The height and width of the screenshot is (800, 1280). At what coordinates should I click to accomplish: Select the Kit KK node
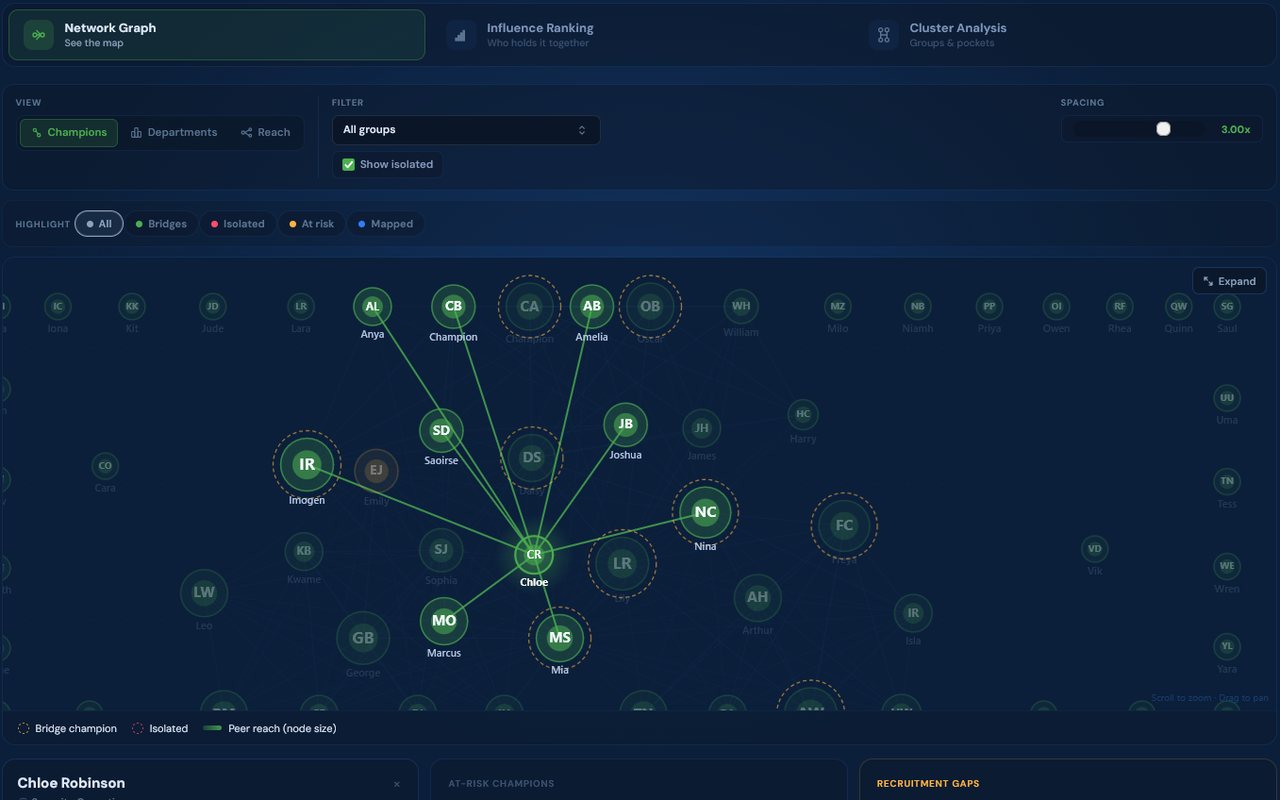tap(132, 306)
